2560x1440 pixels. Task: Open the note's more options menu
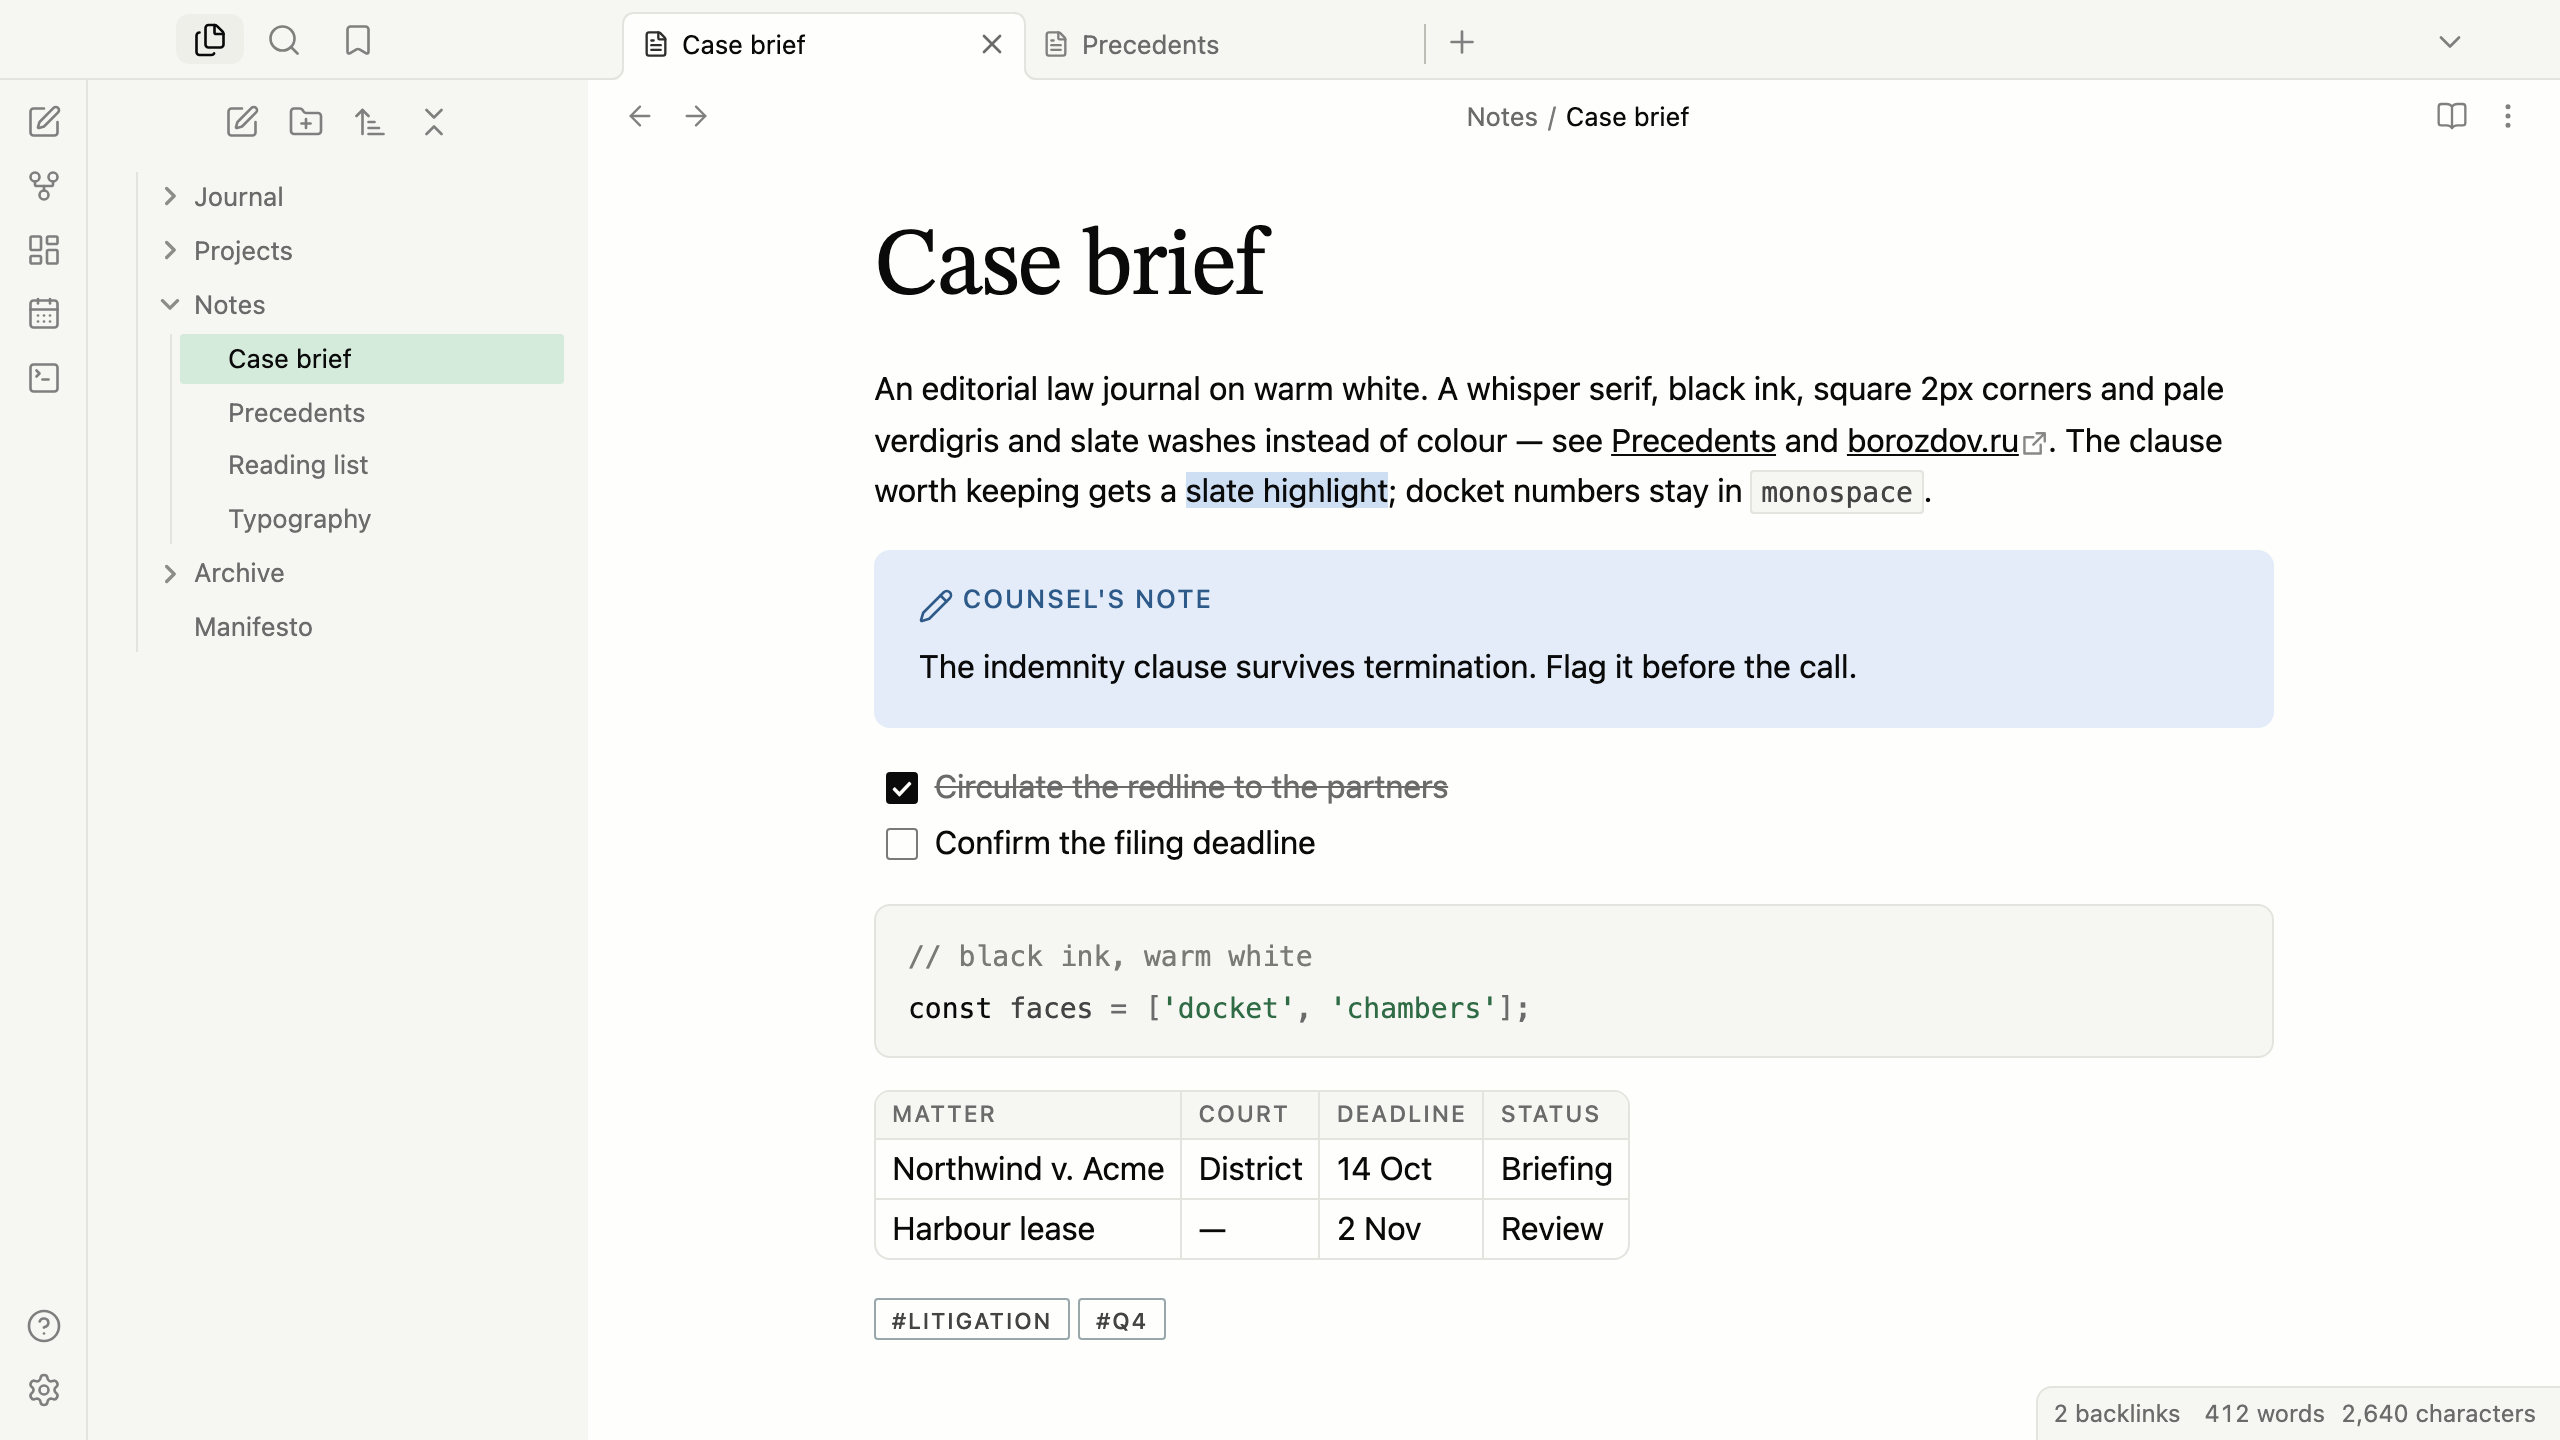click(x=2508, y=116)
